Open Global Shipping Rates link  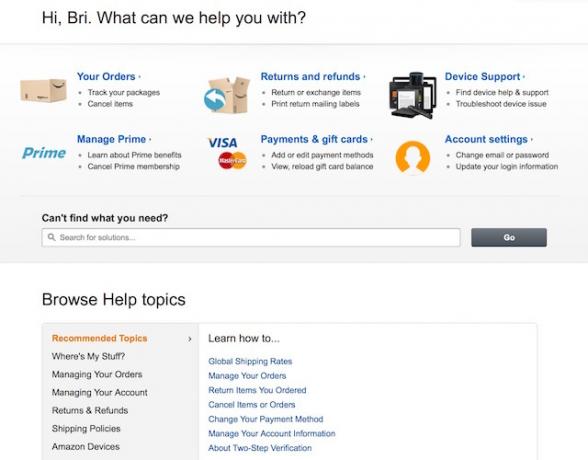[x=250, y=361]
